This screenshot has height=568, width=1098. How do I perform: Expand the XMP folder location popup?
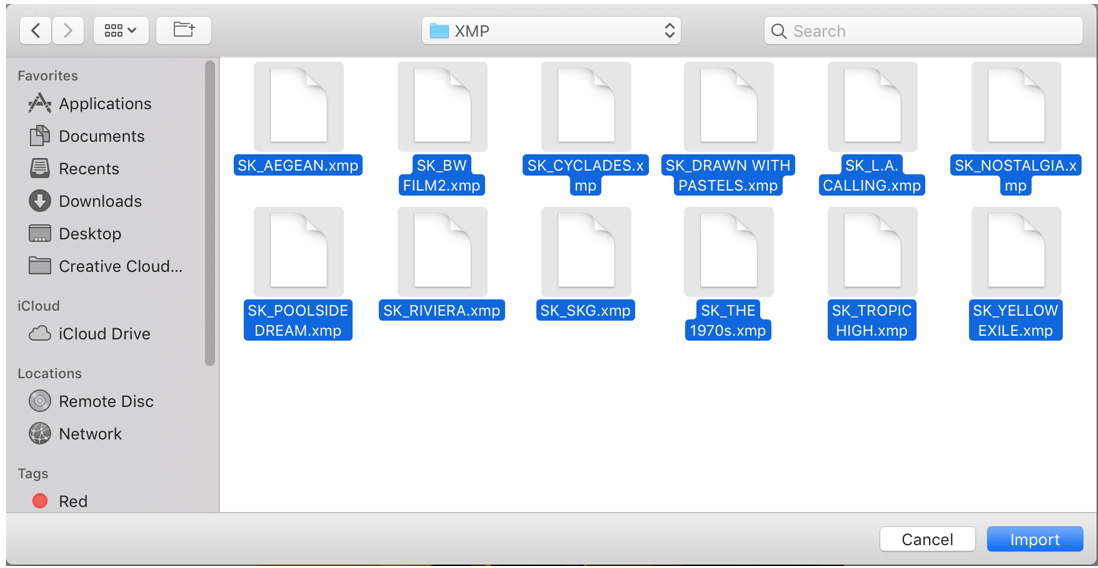pos(551,31)
